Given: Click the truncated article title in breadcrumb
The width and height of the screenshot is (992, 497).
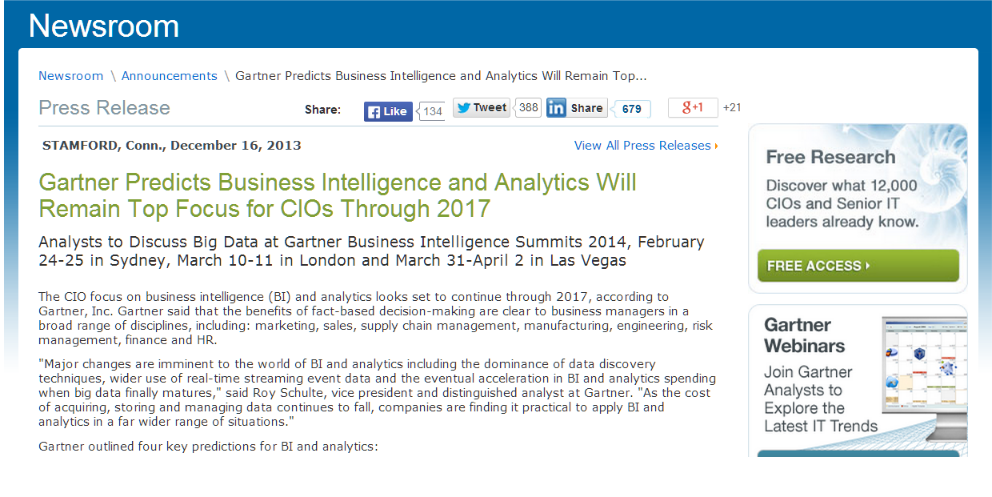Looking at the screenshot, I should (441, 76).
